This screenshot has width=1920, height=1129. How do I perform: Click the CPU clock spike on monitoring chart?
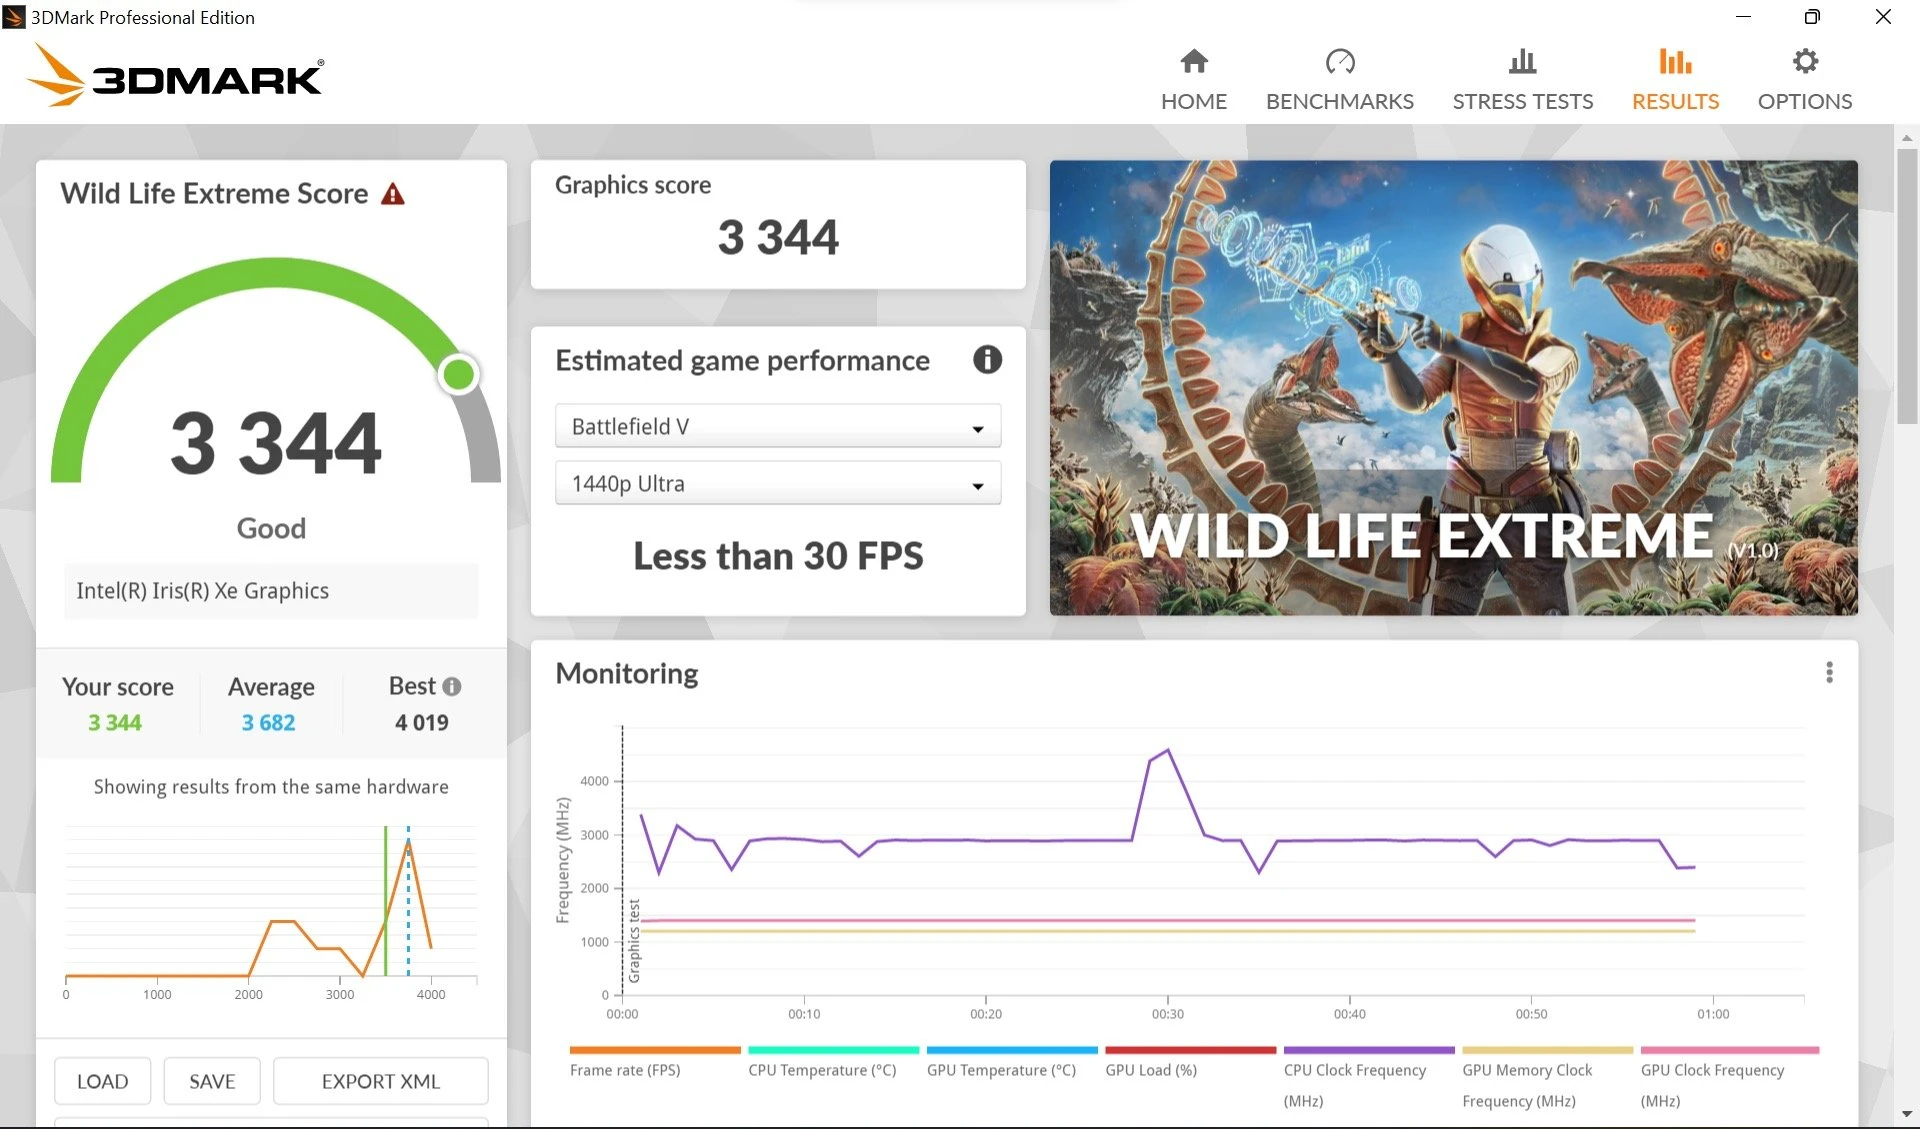pos(1167,752)
